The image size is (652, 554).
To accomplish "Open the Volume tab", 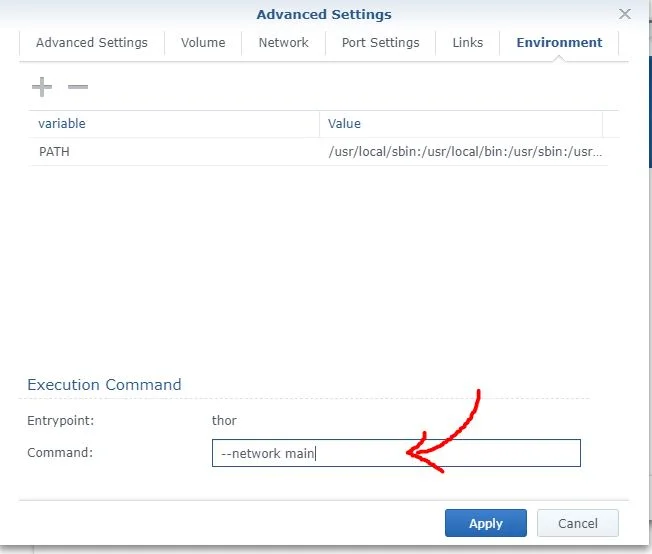I will click(x=203, y=43).
